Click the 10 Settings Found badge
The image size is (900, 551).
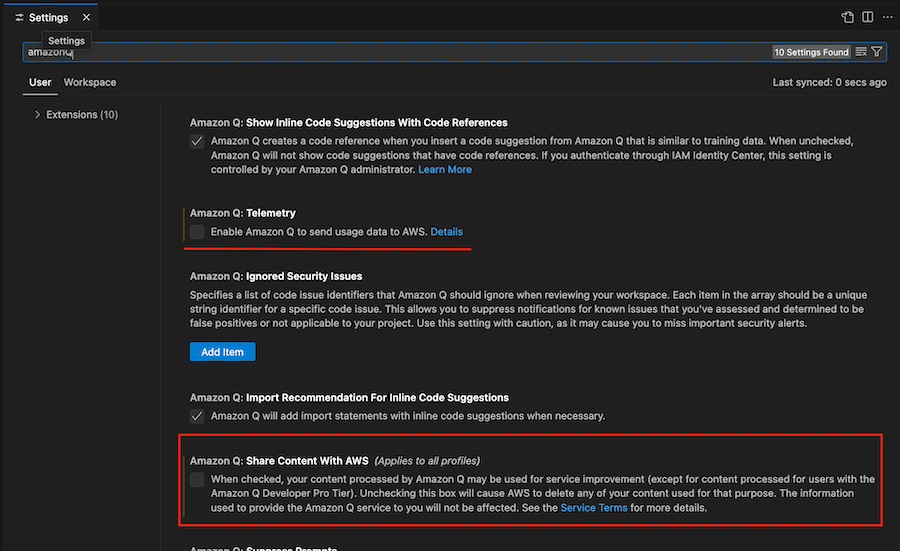click(x=811, y=52)
